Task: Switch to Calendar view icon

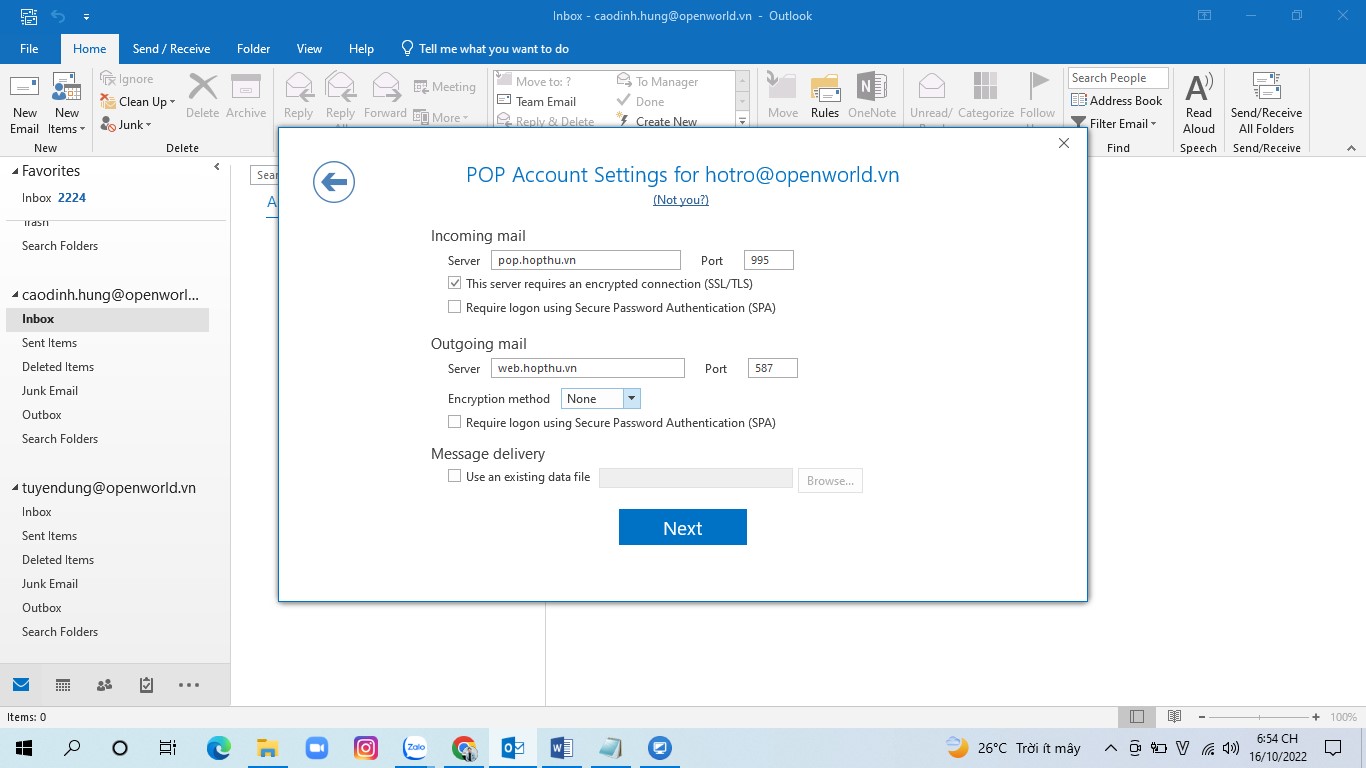Action: click(x=63, y=685)
